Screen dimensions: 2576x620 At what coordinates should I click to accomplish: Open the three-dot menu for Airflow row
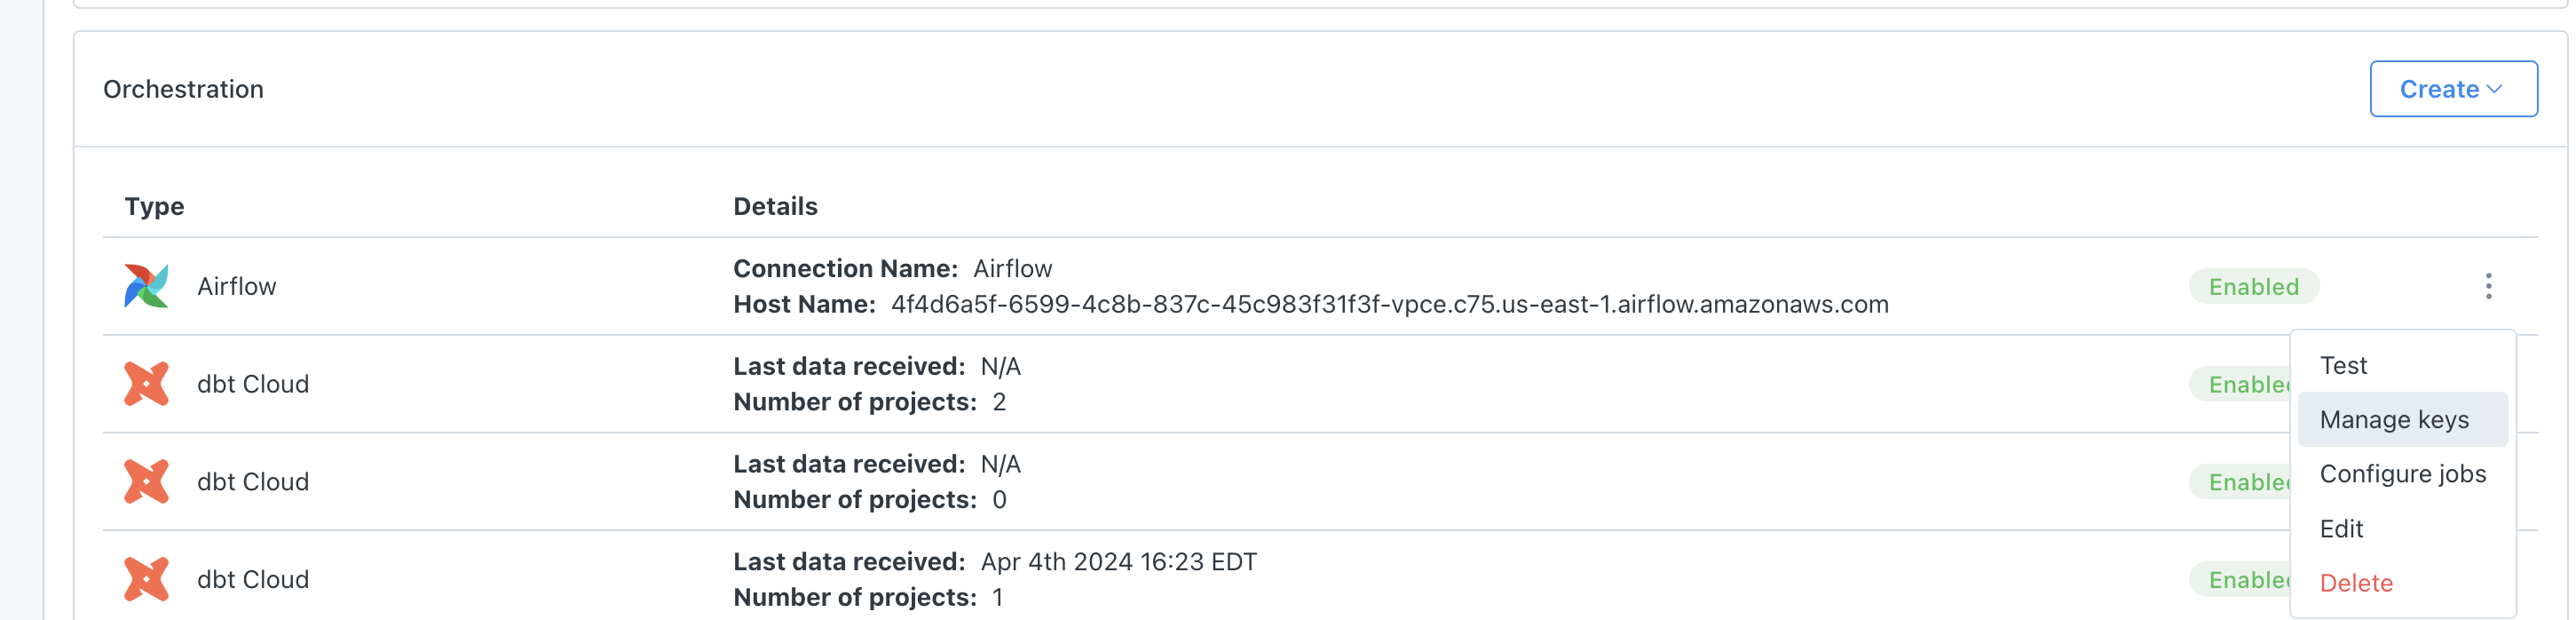[x=2488, y=286]
